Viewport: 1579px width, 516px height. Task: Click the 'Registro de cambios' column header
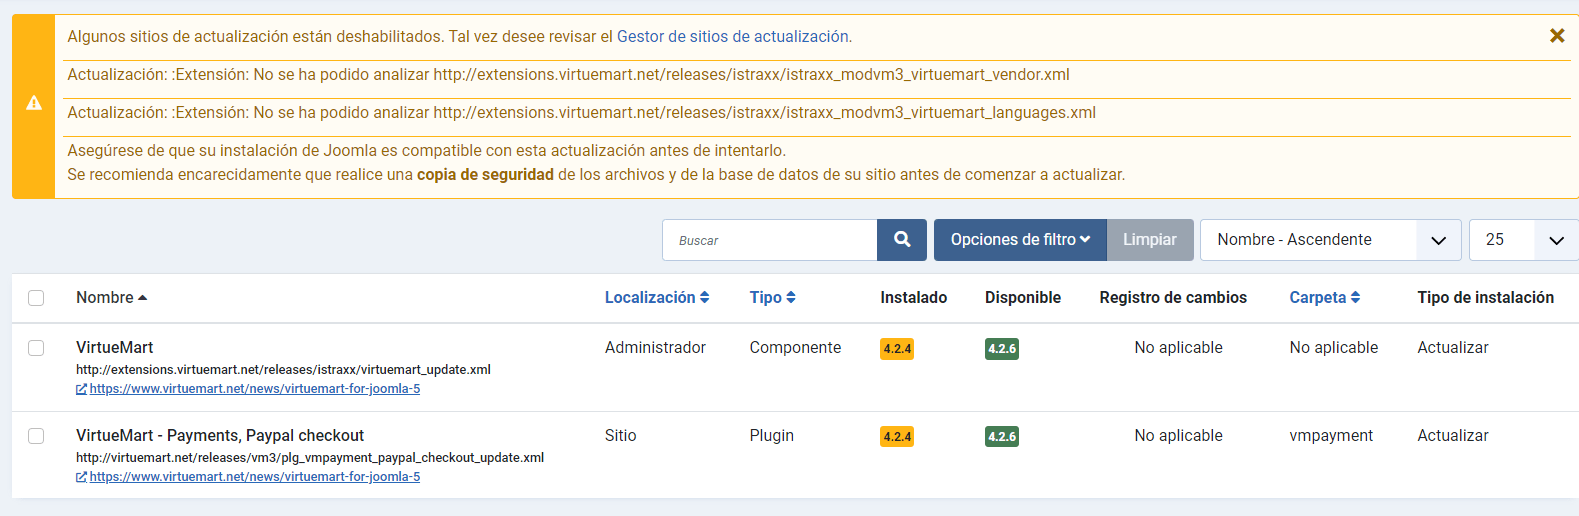(1173, 298)
